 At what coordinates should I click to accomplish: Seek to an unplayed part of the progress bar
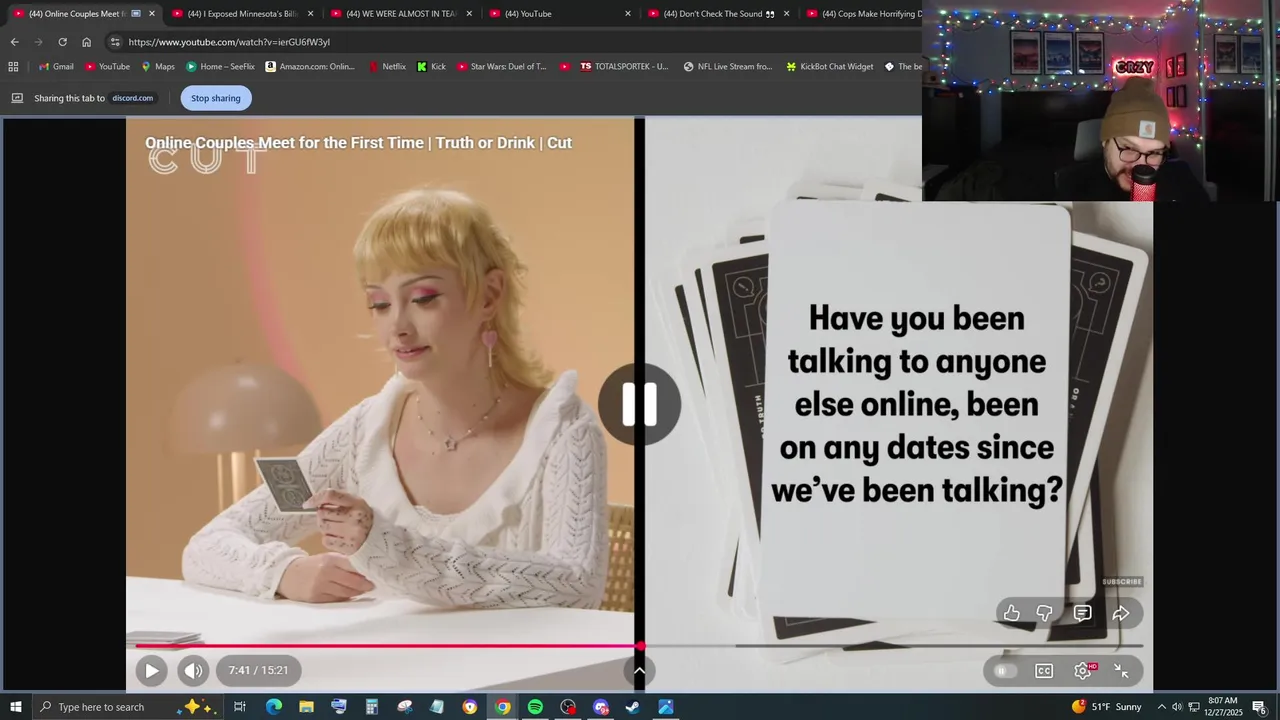click(890, 646)
